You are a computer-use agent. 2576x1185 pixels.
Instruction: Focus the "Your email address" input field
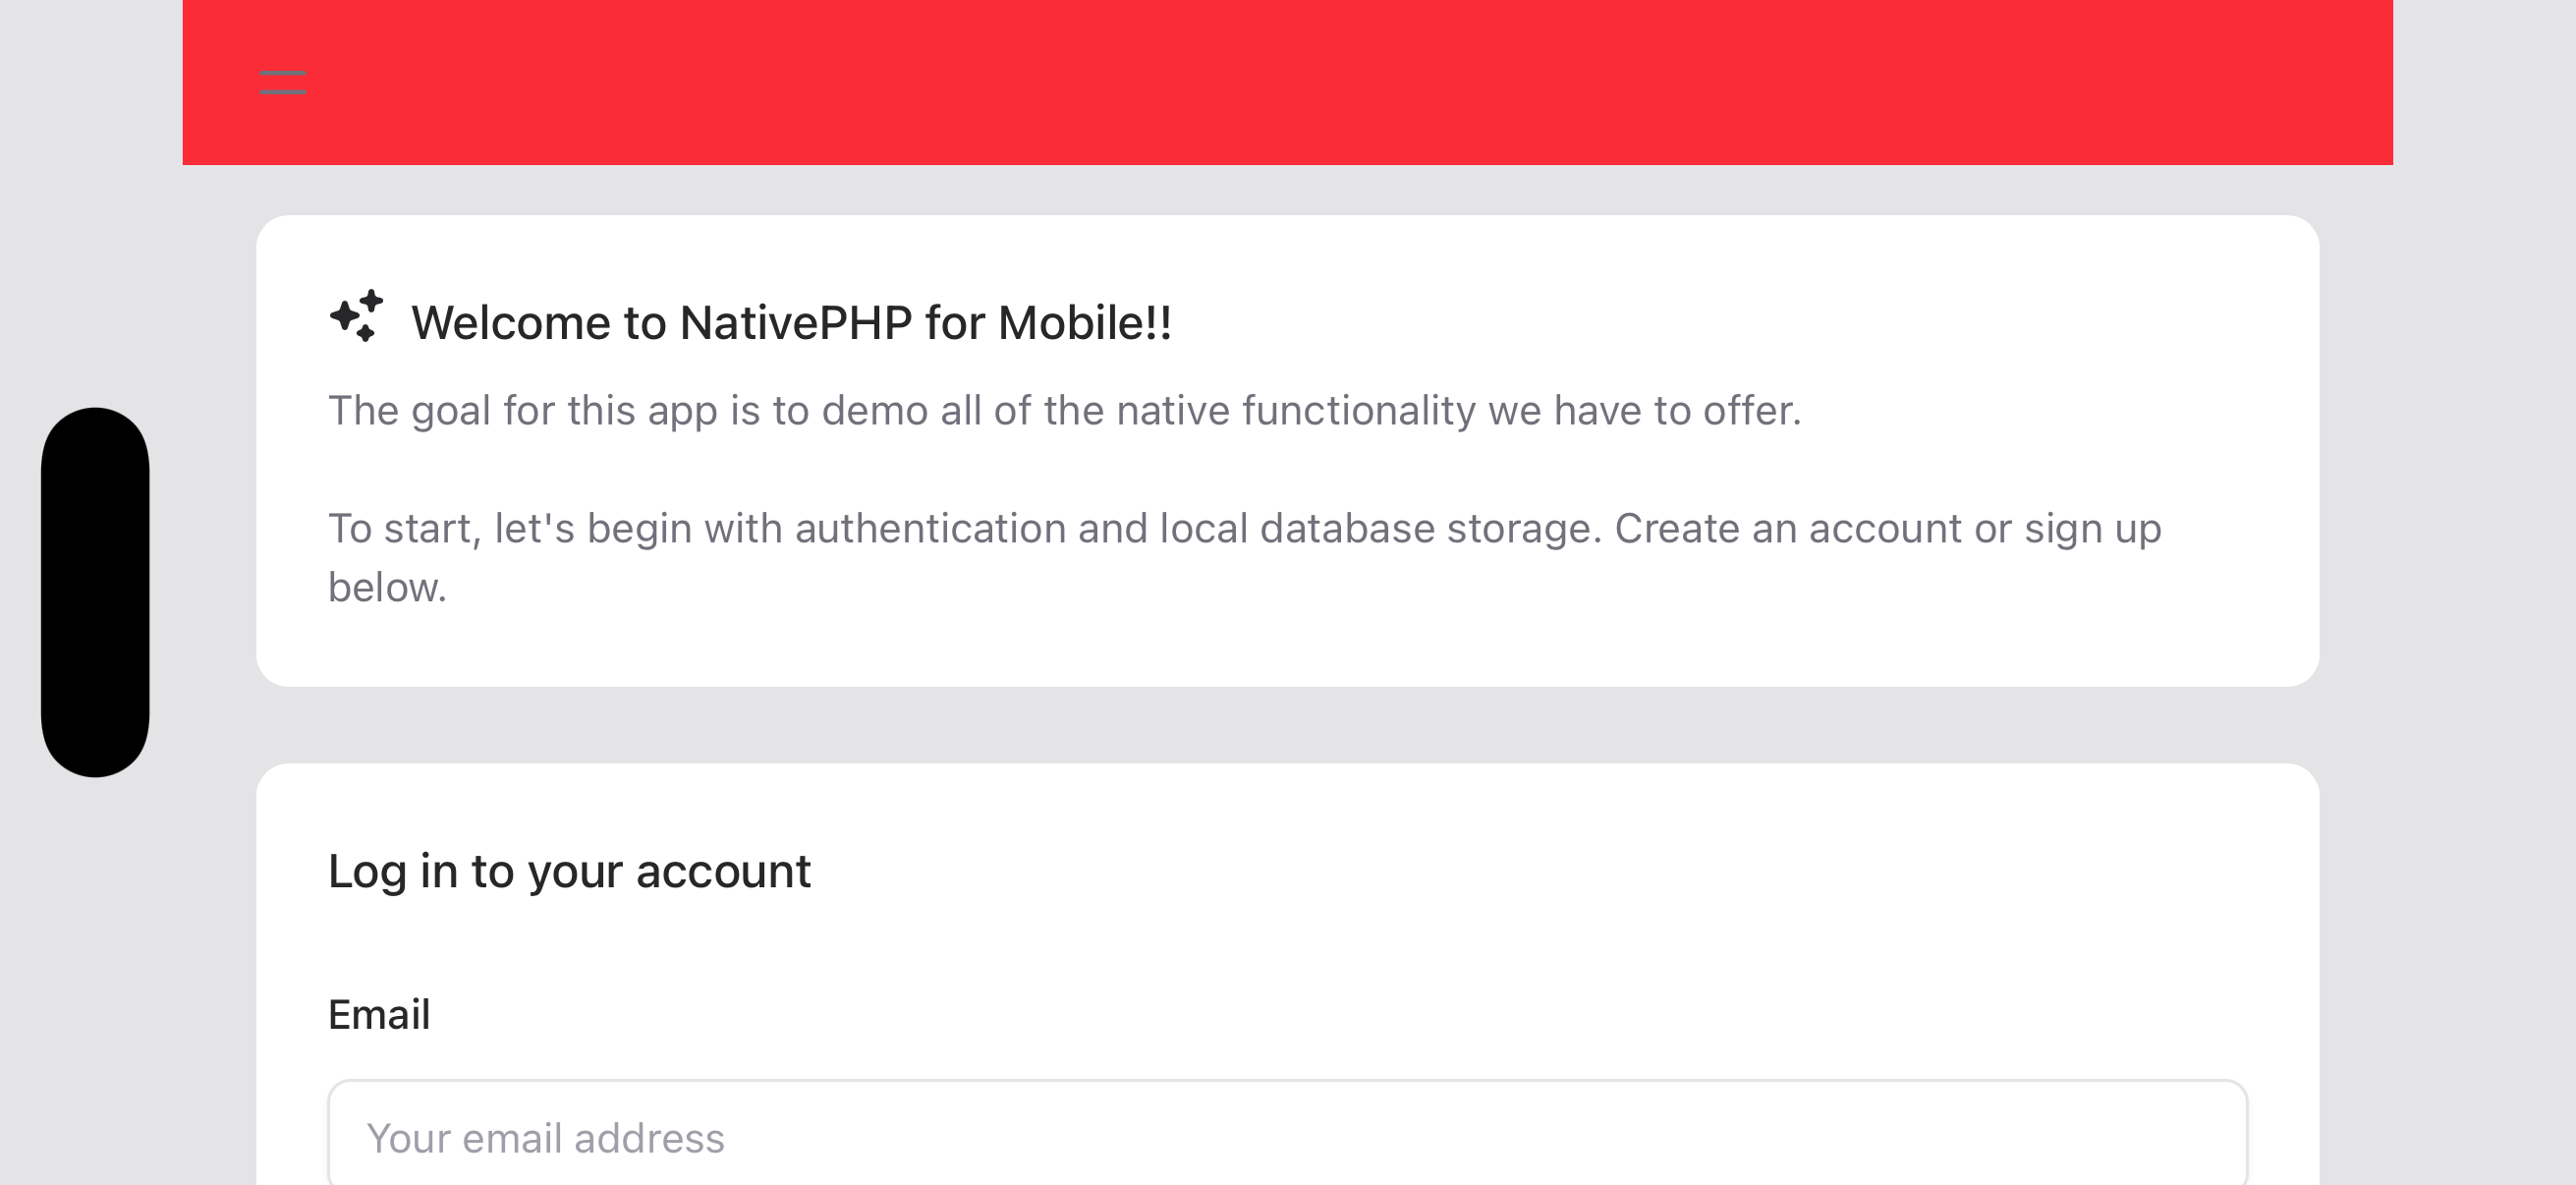click(1287, 1137)
